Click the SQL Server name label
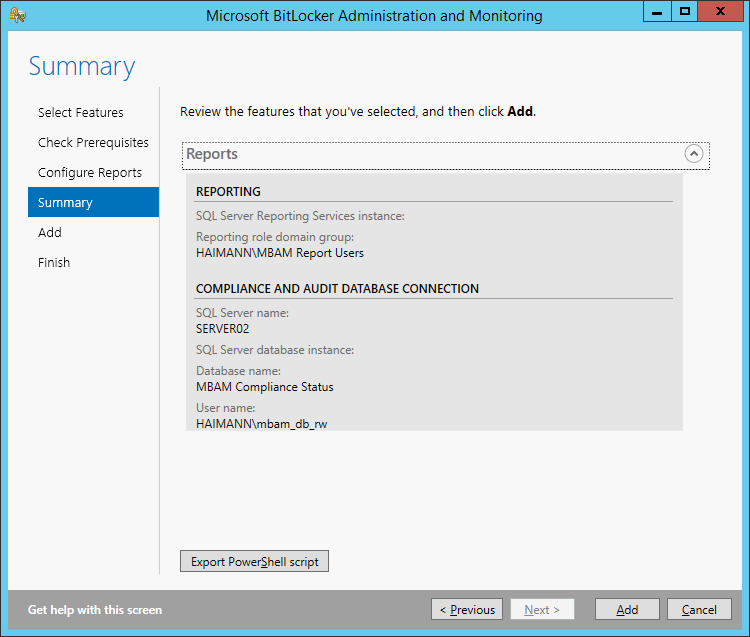The image size is (750, 637). [242, 313]
